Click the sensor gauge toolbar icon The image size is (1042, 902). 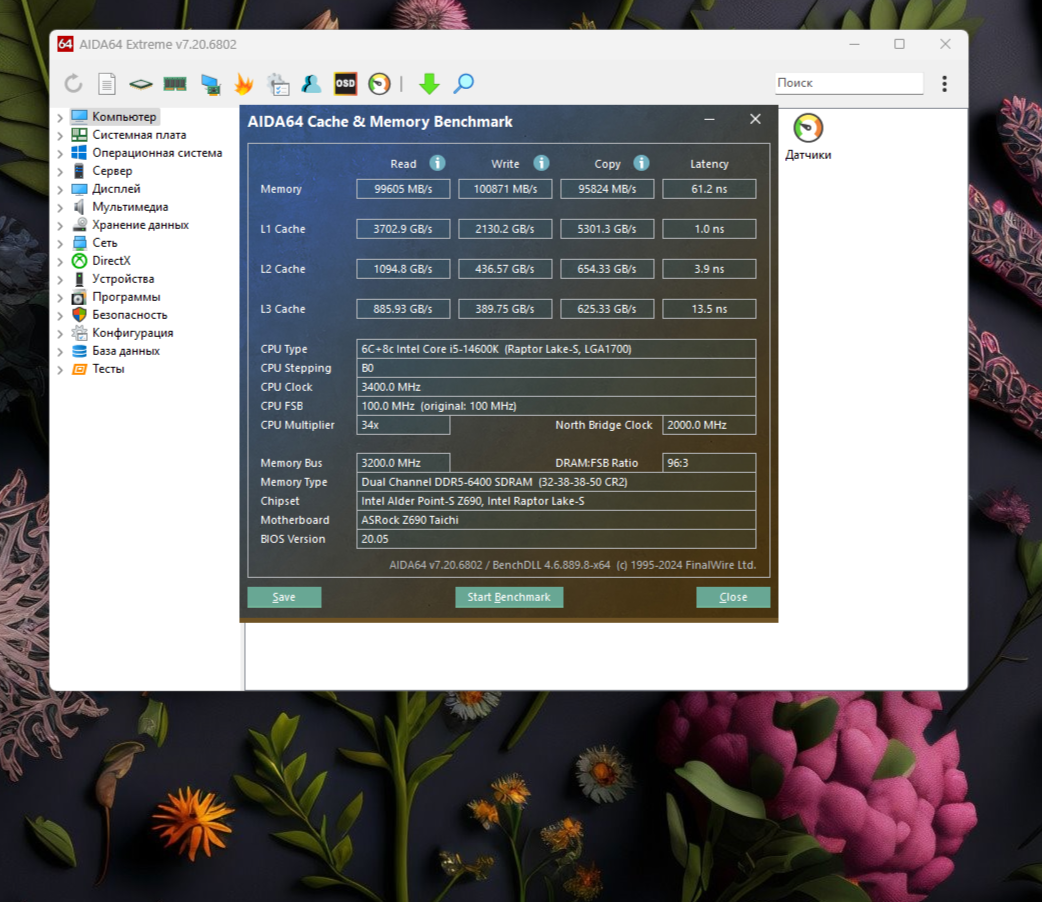pos(379,84)
